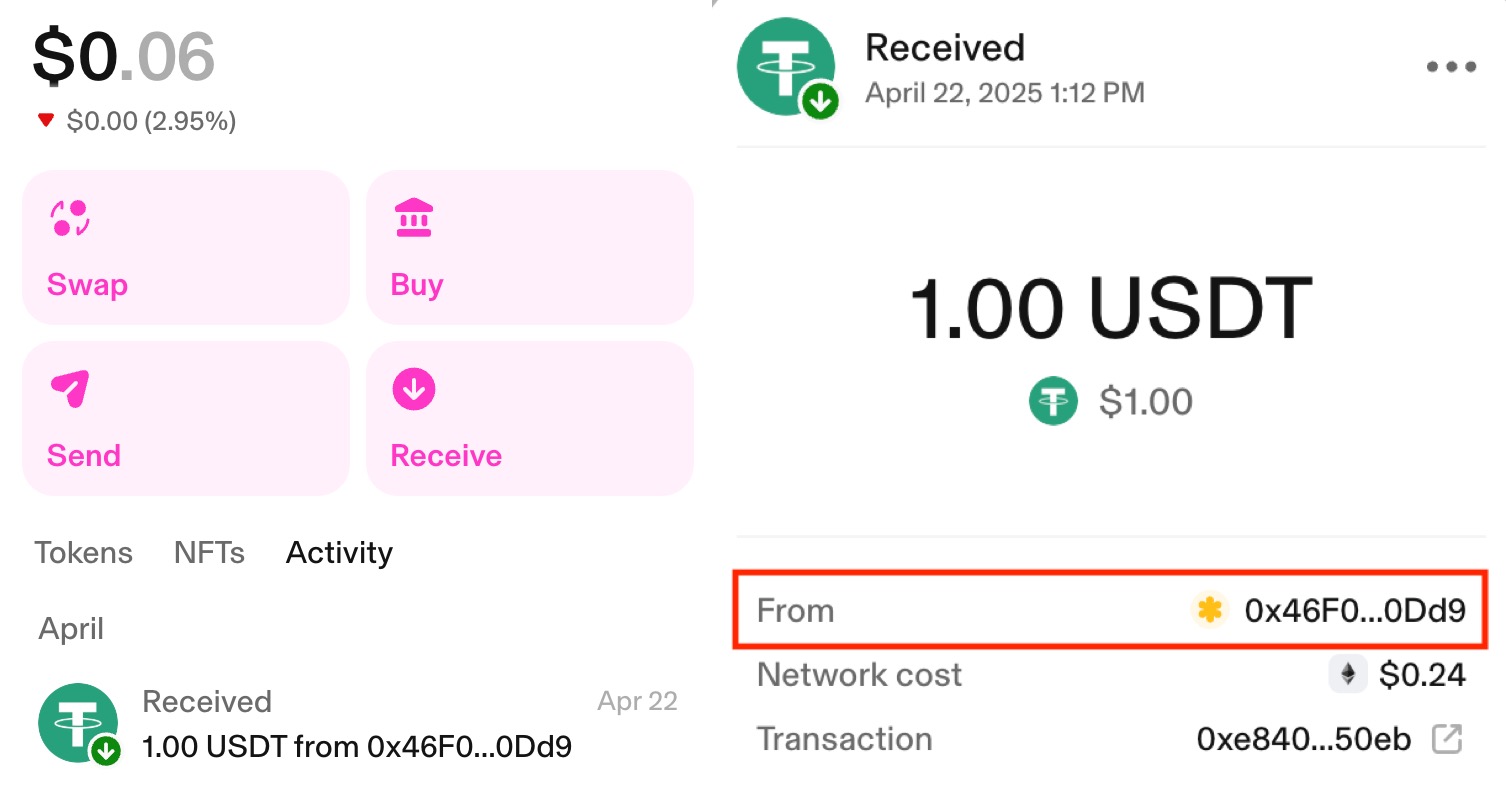Switch to the Tokens tab
Screen dimensions: 1506x792
pos(84,553)
